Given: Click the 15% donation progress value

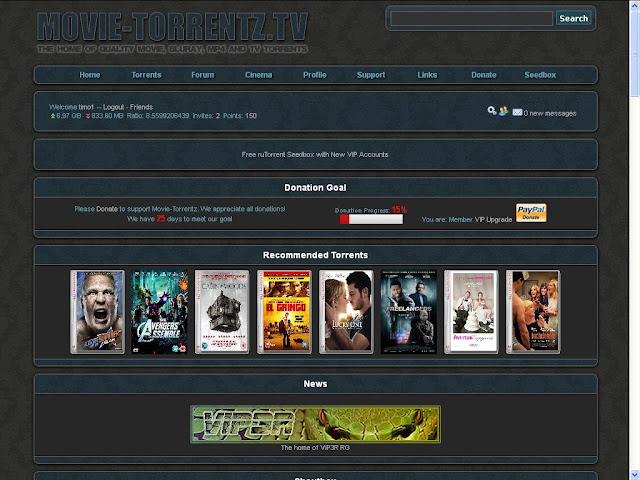Looking at the screenshot, I should 399,209.
